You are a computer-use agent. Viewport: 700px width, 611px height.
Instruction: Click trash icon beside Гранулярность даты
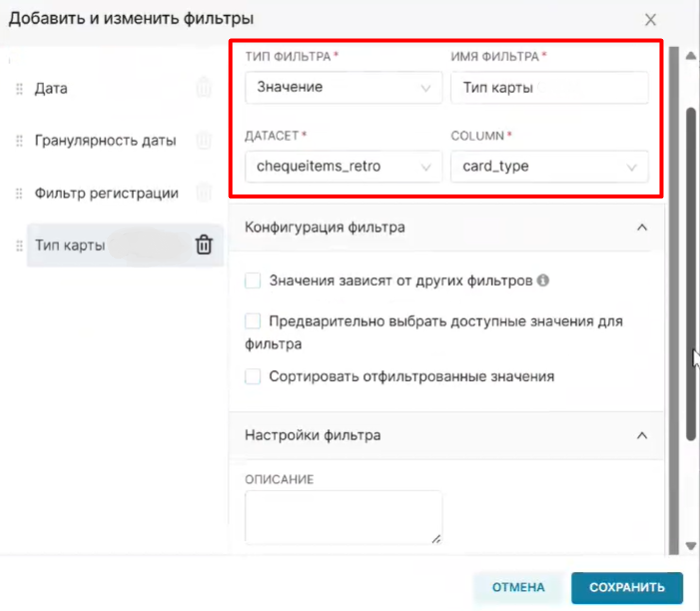point(203,141)
